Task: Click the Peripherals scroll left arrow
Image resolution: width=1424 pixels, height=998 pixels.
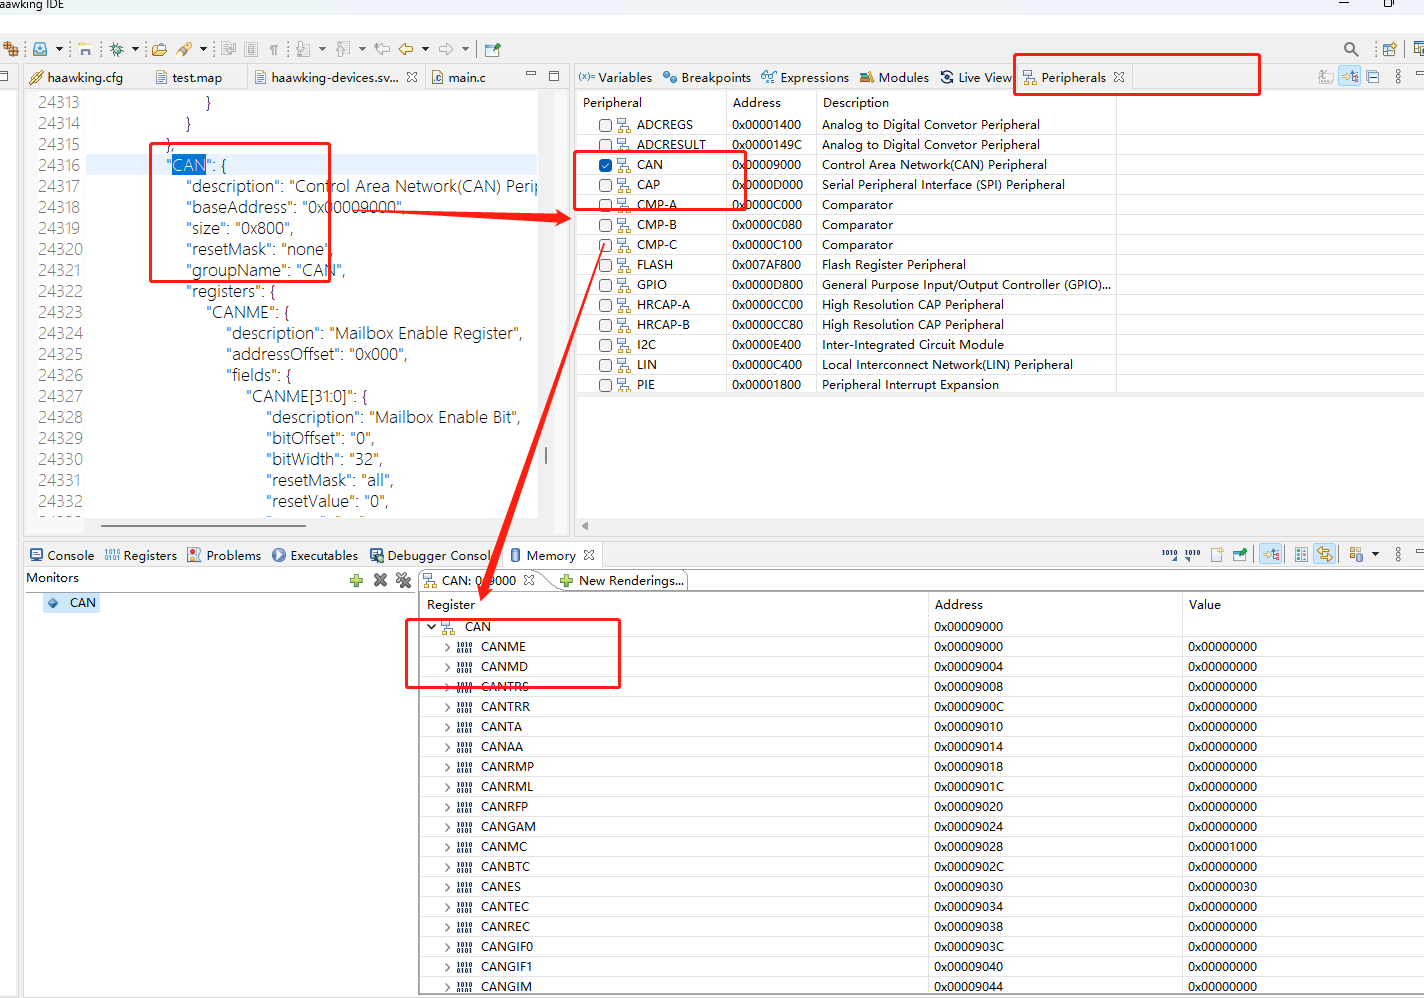Action: click(585, 525)
